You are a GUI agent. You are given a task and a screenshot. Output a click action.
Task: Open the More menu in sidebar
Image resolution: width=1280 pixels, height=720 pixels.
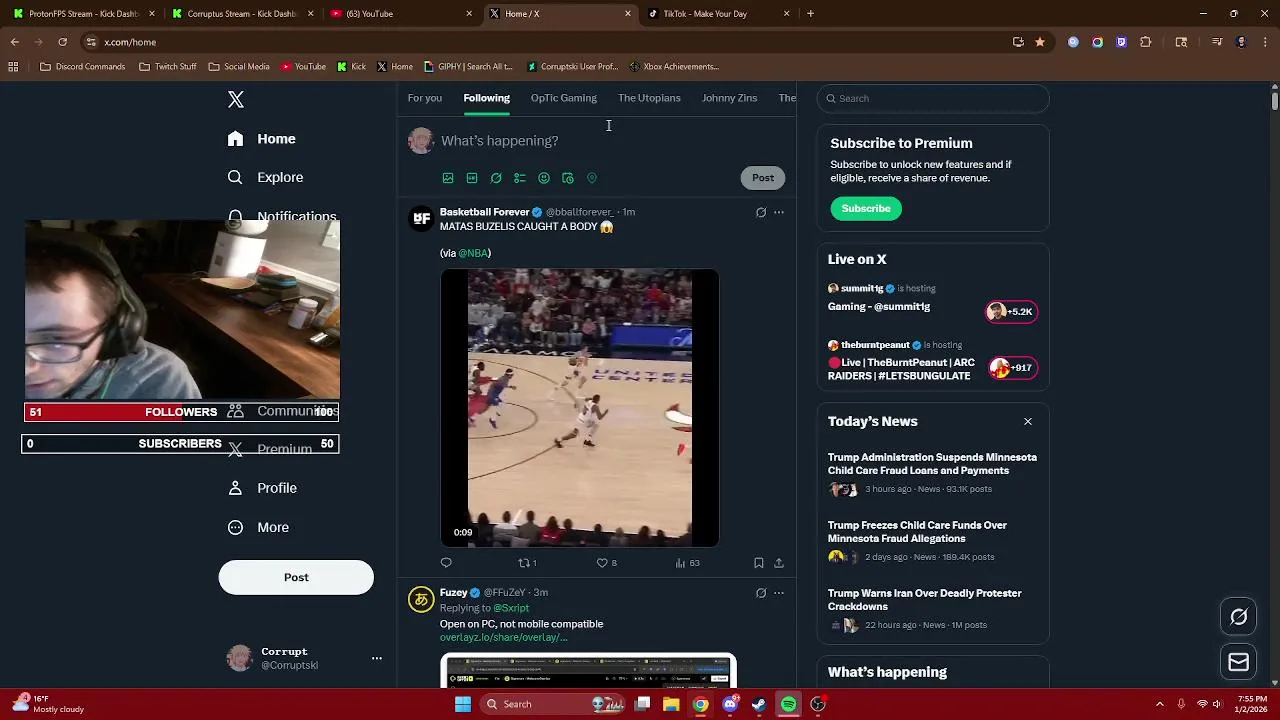point(258,527)
